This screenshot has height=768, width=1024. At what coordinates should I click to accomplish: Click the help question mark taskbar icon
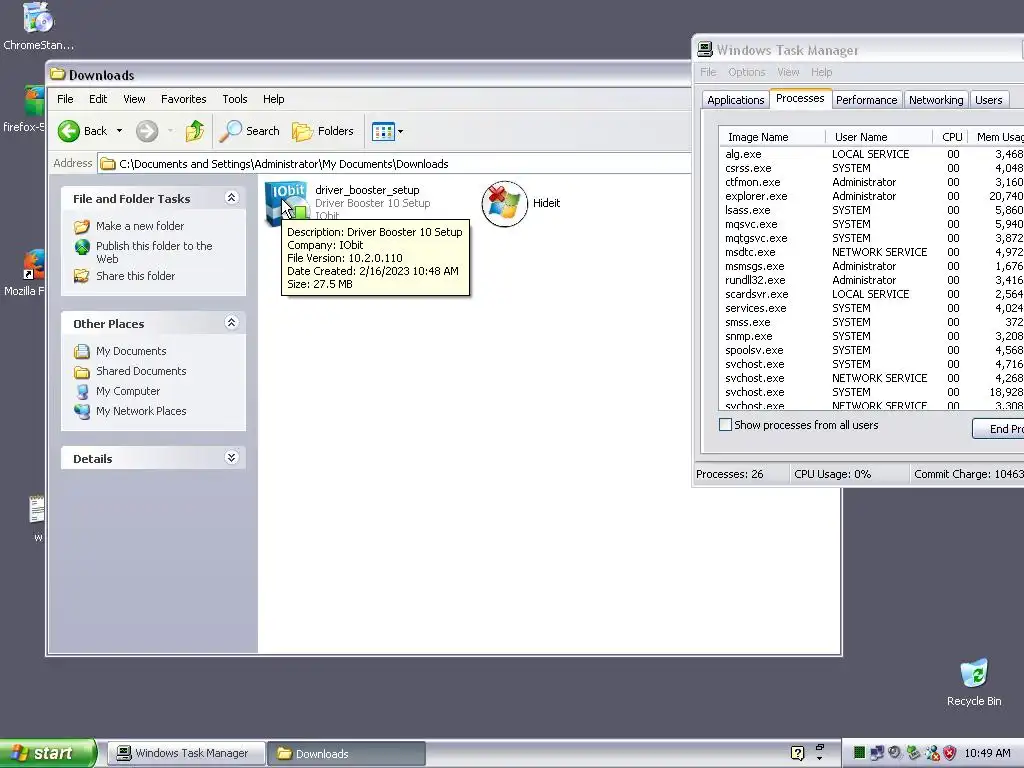797,753
